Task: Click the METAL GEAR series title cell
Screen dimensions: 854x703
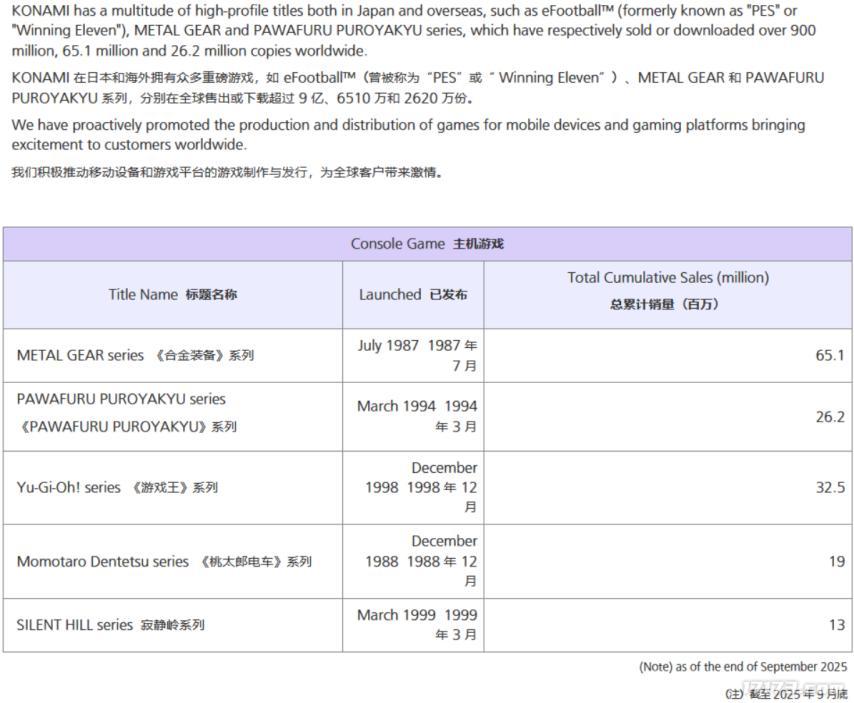Action: (x=136, y=355)
